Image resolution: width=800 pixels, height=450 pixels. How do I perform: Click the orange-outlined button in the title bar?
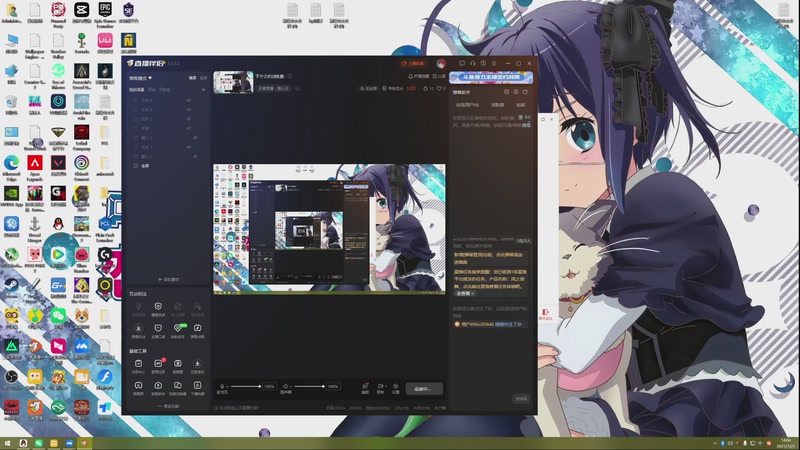pyautogui.click(x=413, y=63)
